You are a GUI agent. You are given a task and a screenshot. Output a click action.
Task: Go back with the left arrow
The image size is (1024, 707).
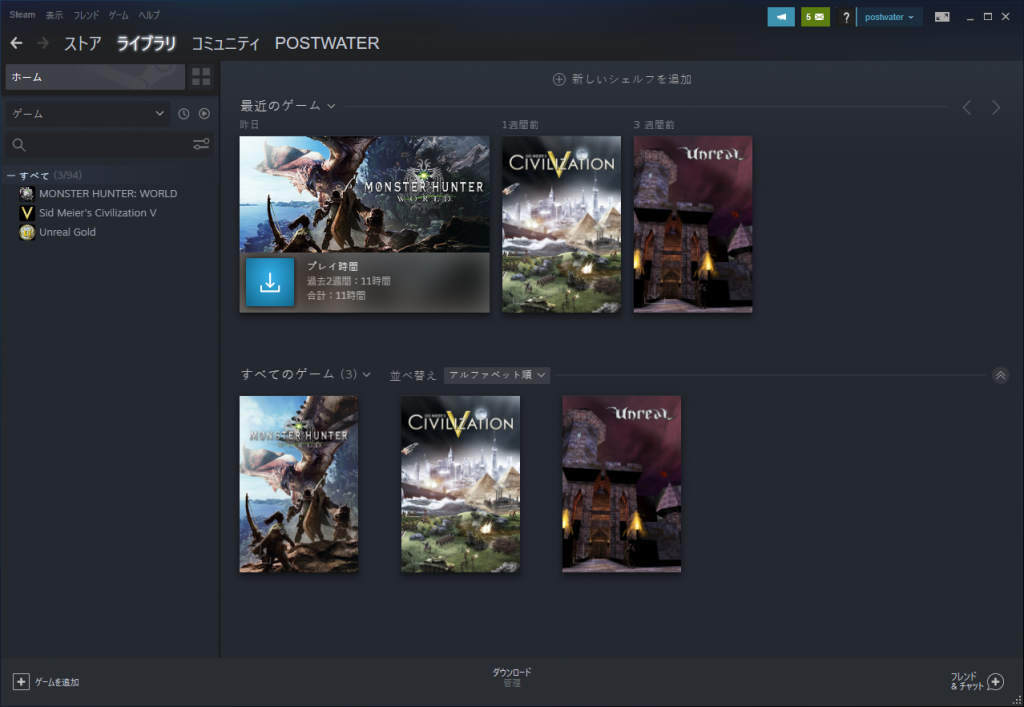(16, 43)
